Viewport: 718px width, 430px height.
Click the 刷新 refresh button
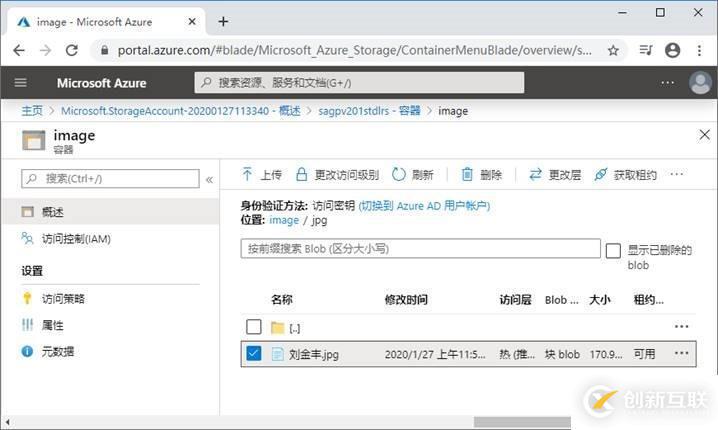pyautogui.click(x=413, y=174)
